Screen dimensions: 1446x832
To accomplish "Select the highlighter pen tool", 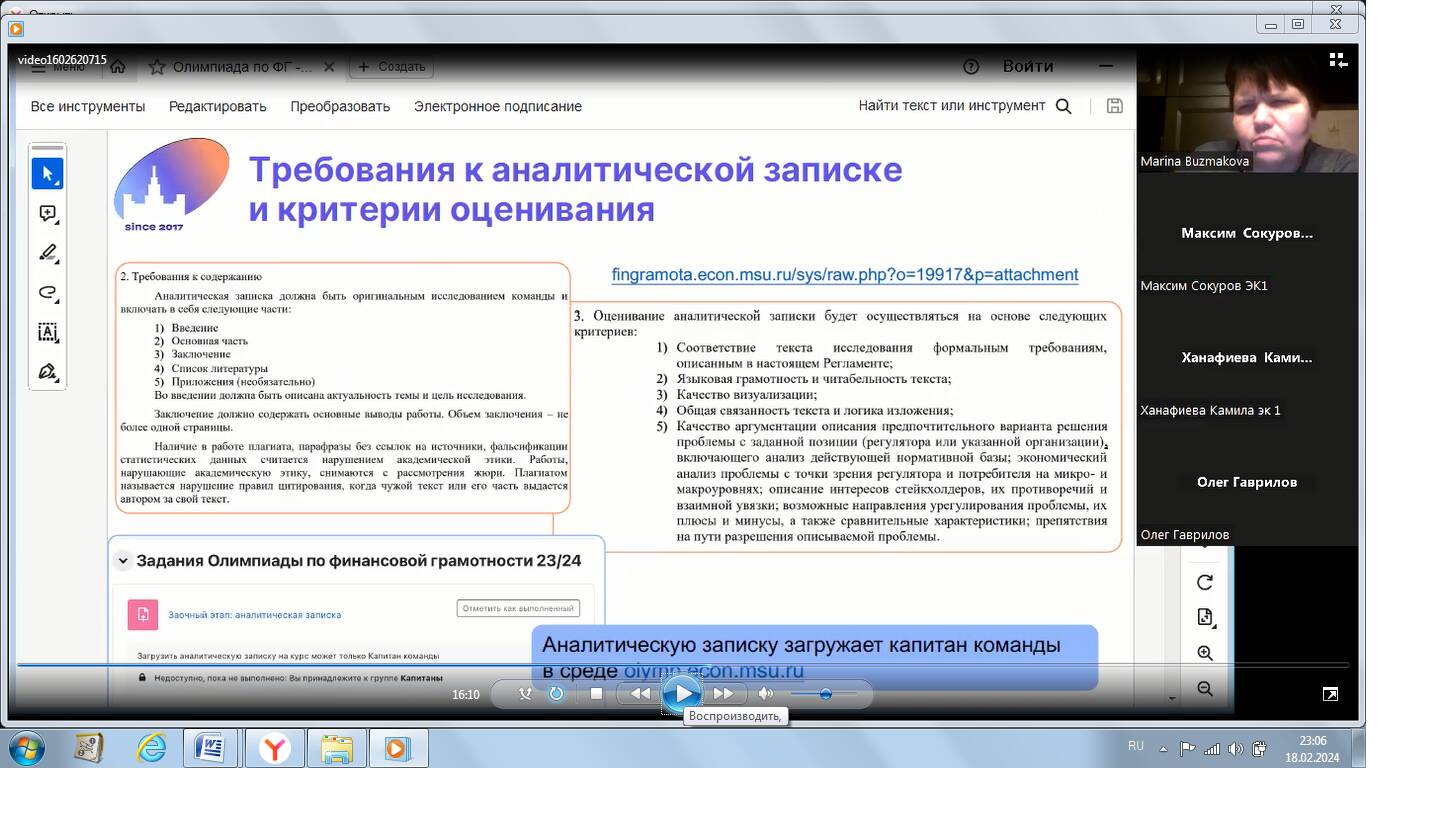I will tap(47, 253).
